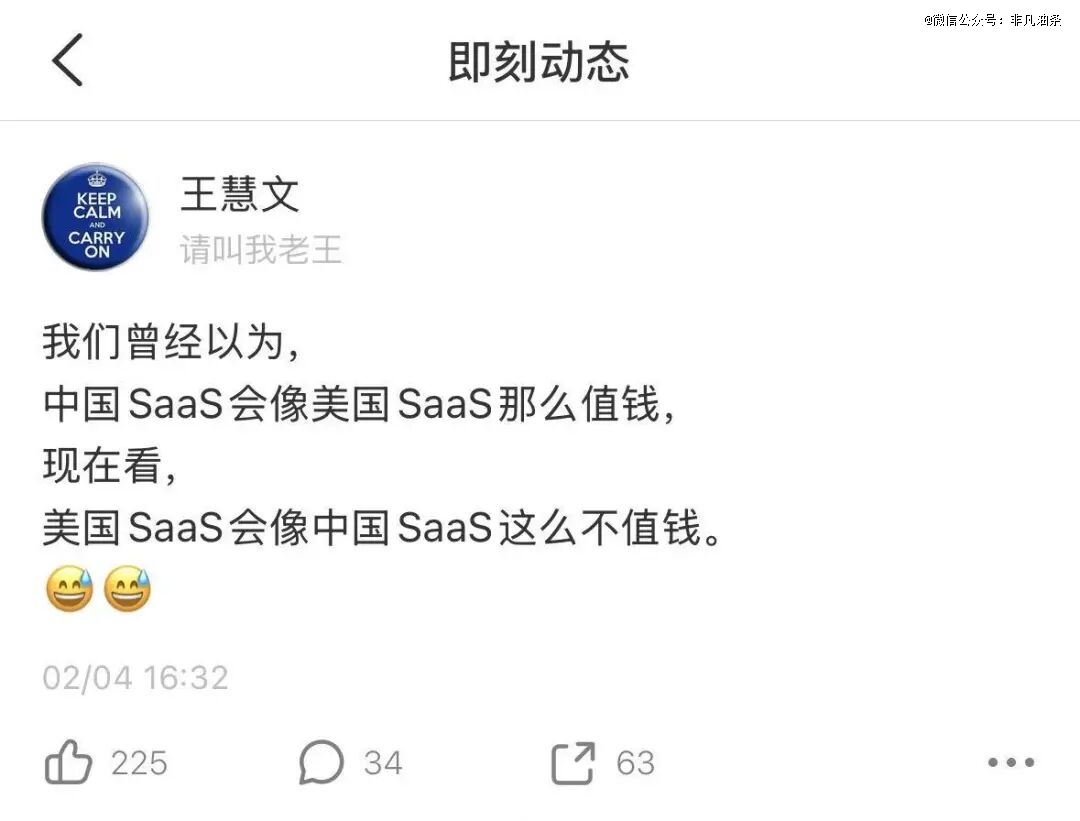
Task: Tap the timestamp 02/04 16:32
Action: (x=136, y=678)
